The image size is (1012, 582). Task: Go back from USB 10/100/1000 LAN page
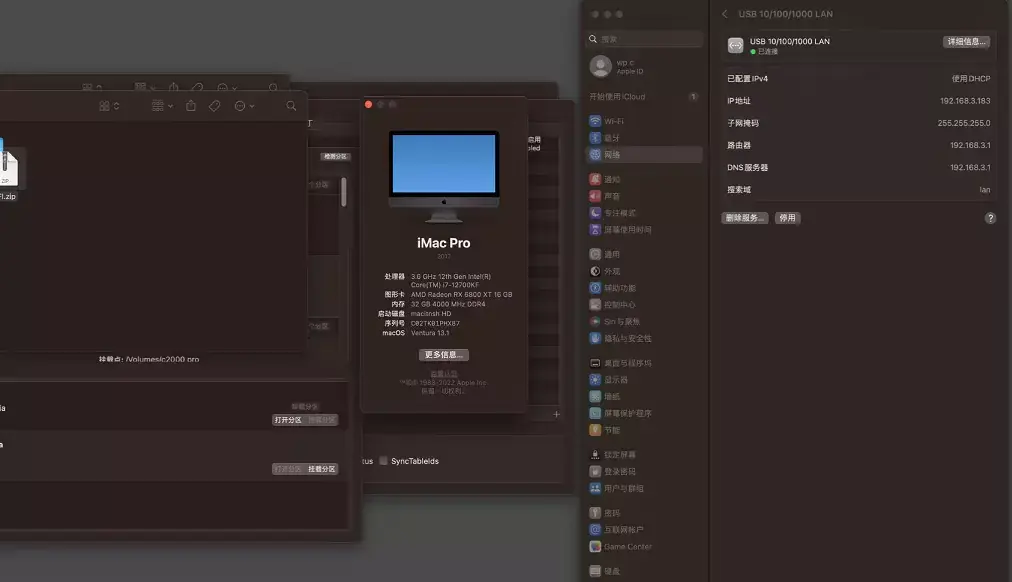tap(725, 14)
